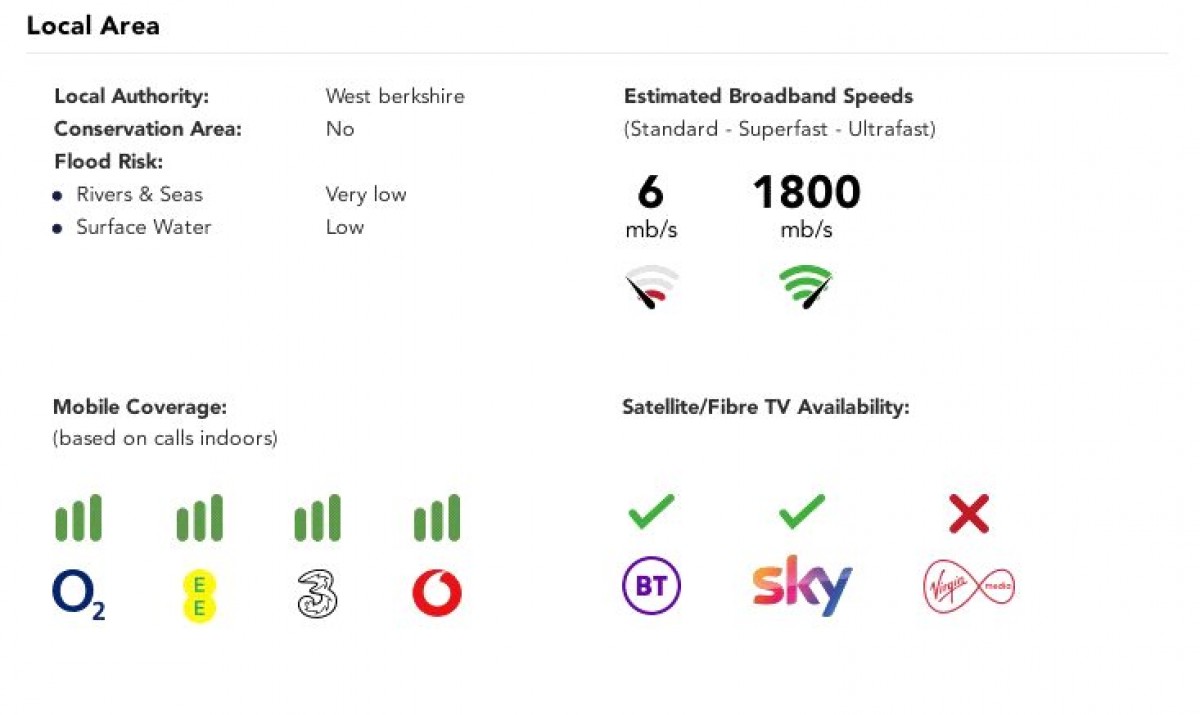
Task: Click the red slow-speed broadband gauge icon
Action: pyautogui.click(x=651, y=287)
